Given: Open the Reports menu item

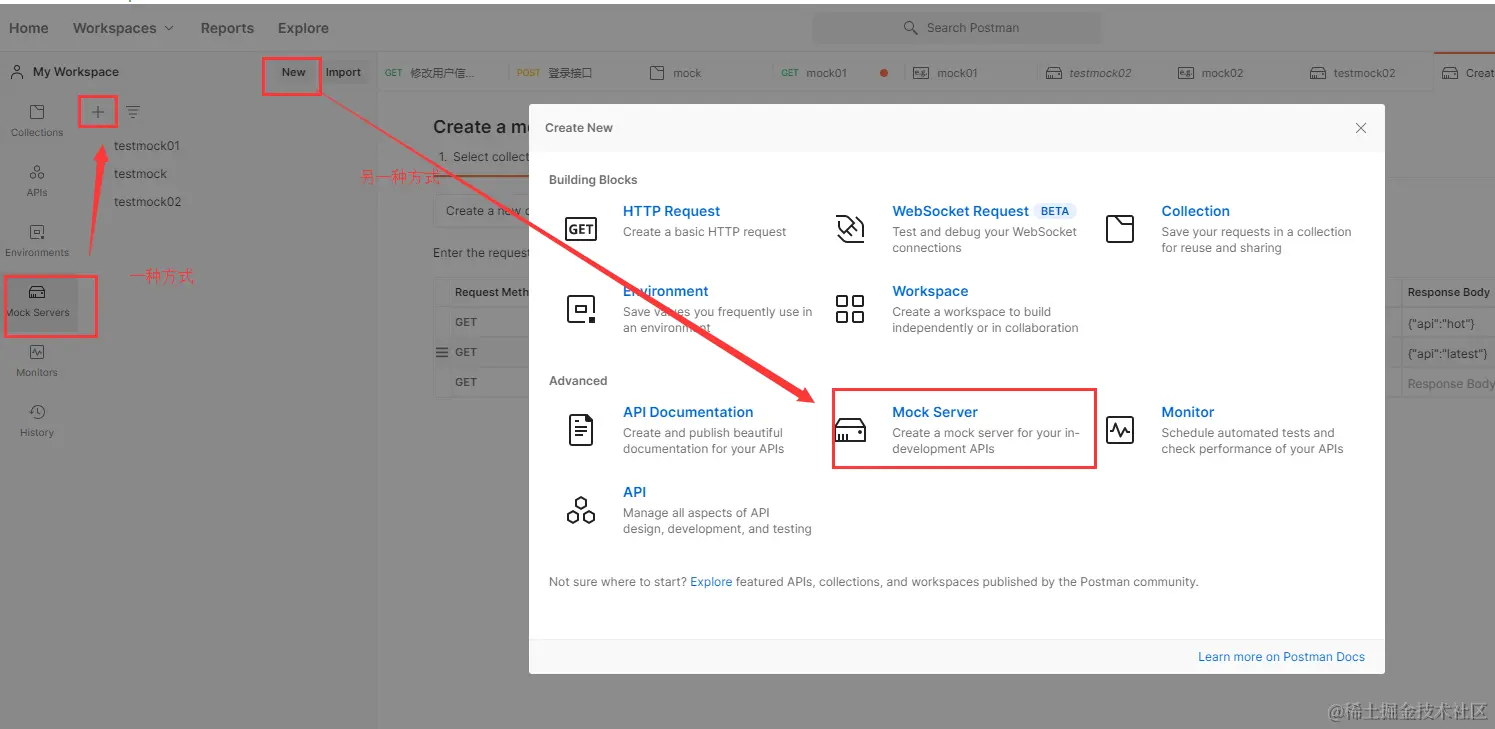Looking at the screenshot, I should pos(227,28).
